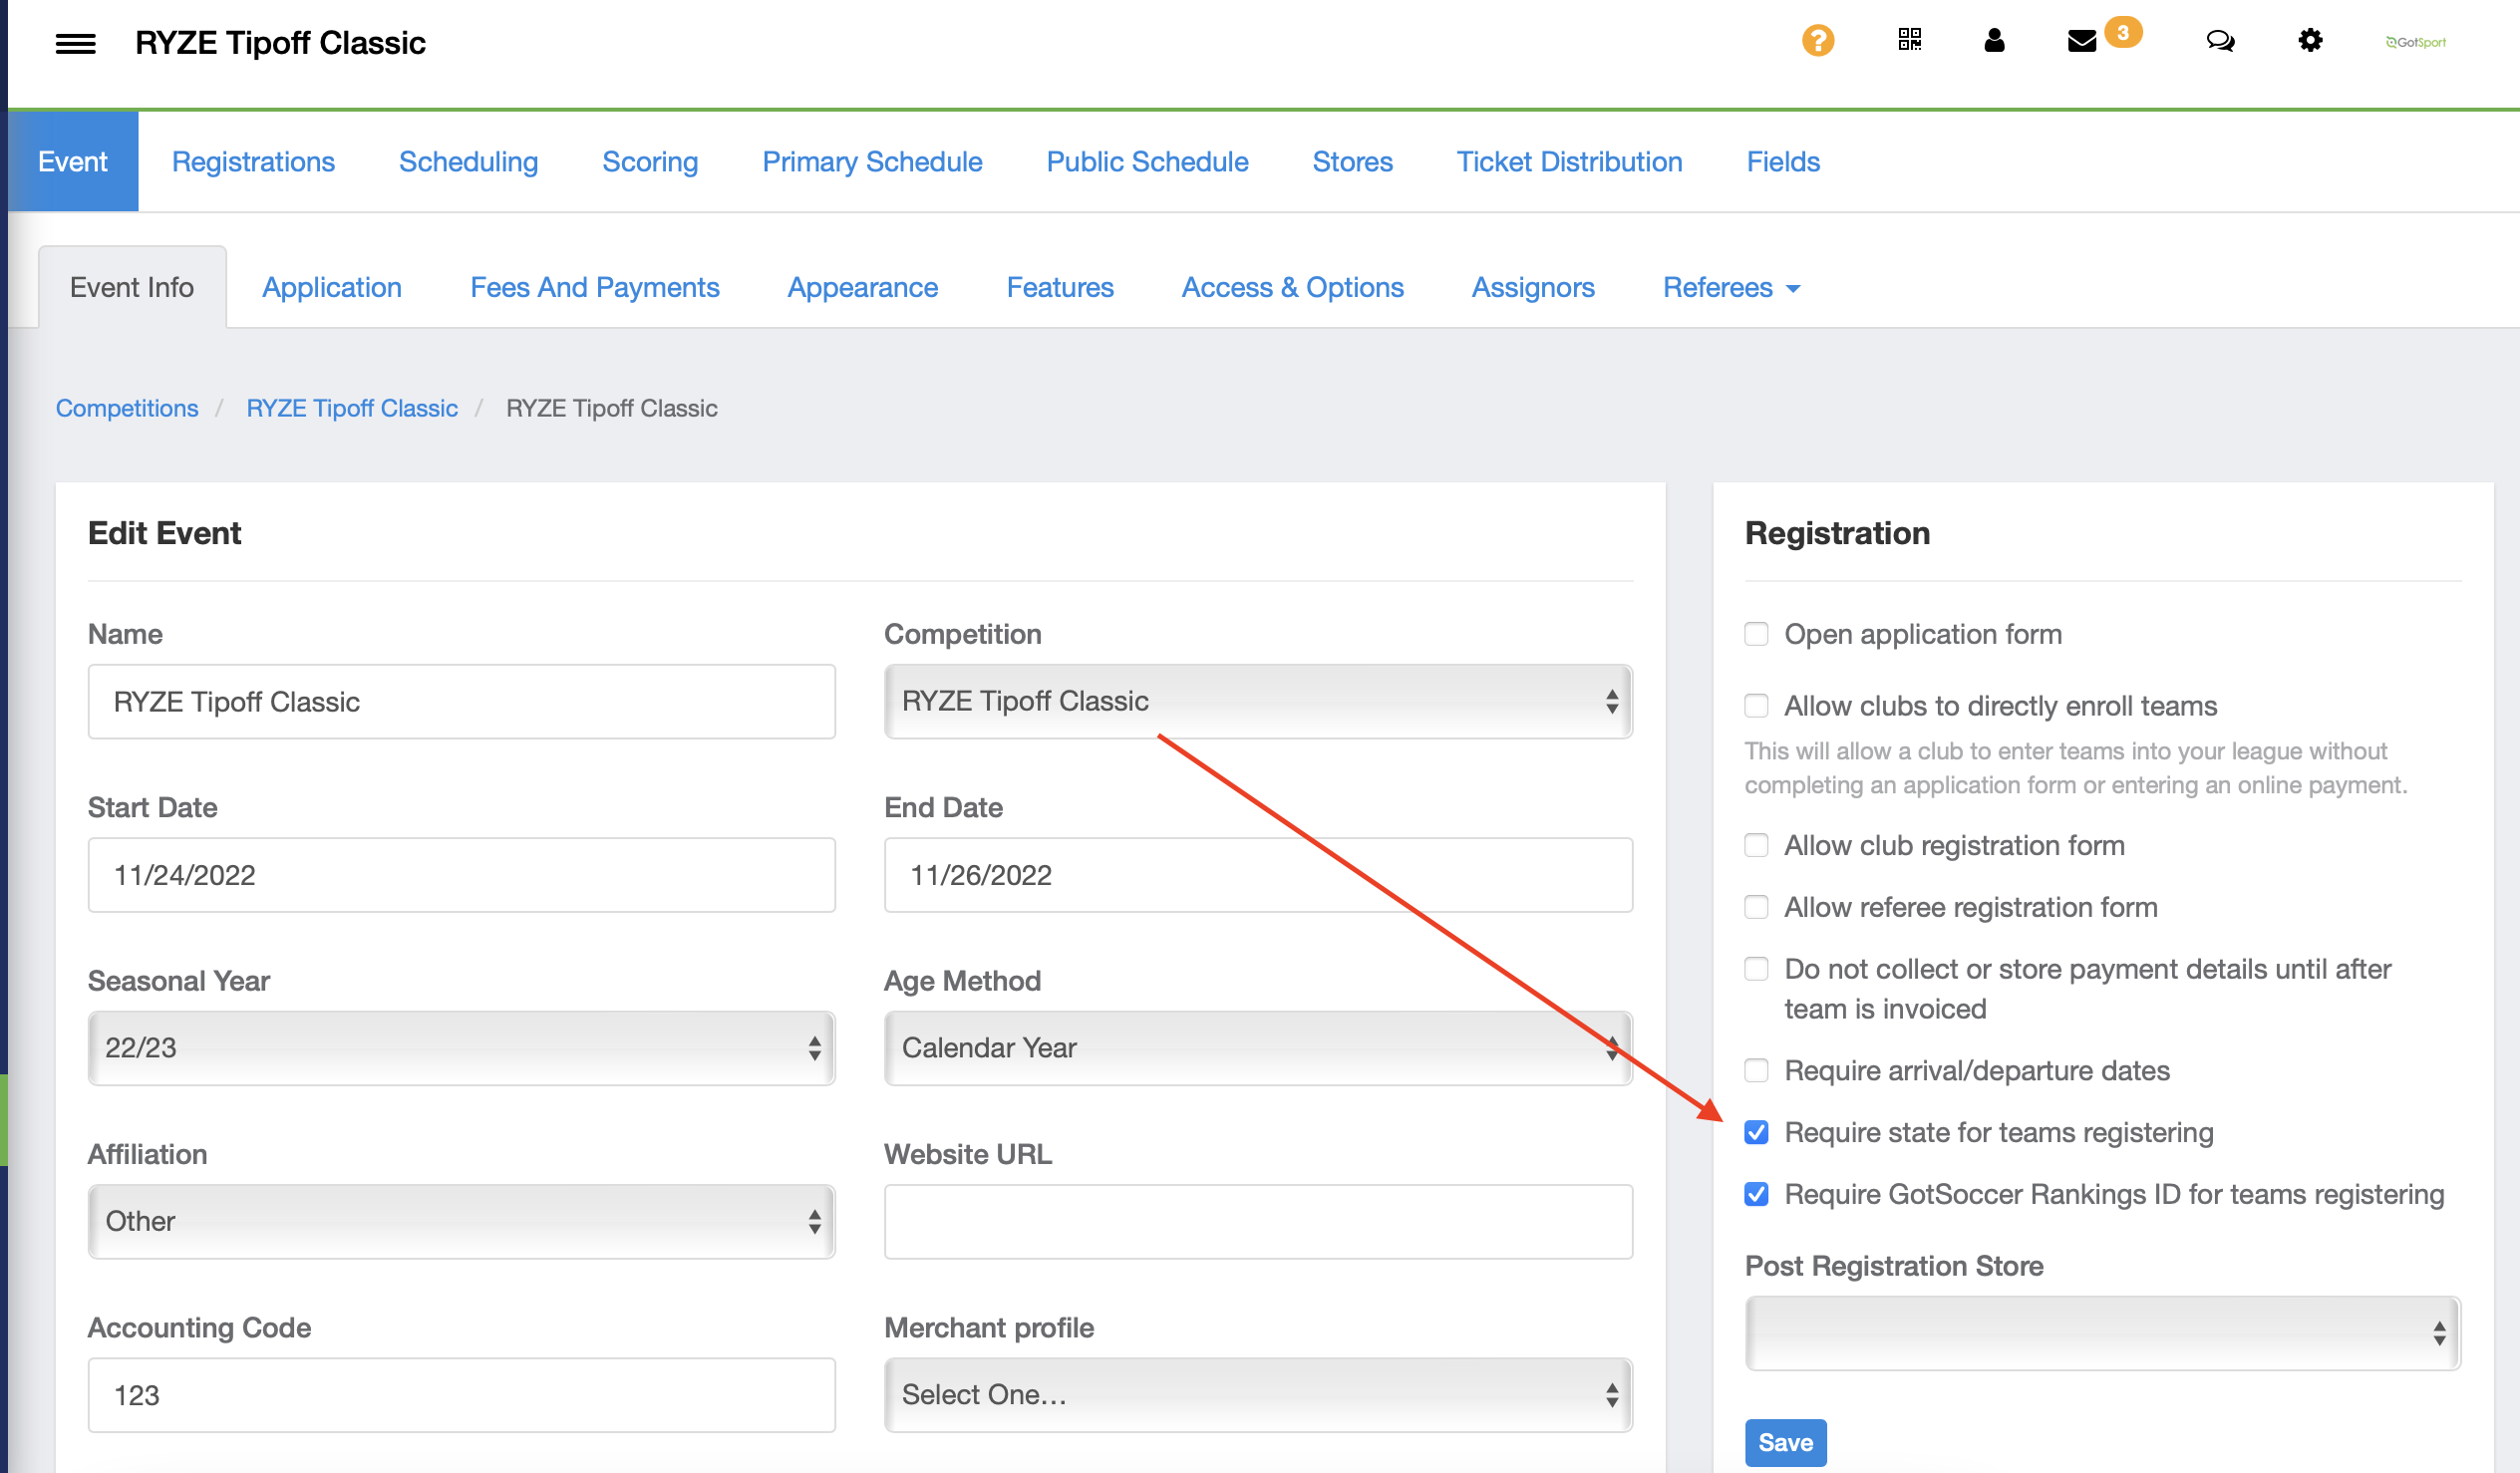
Task: Open the user profile icon
Action: point(1993,40)
